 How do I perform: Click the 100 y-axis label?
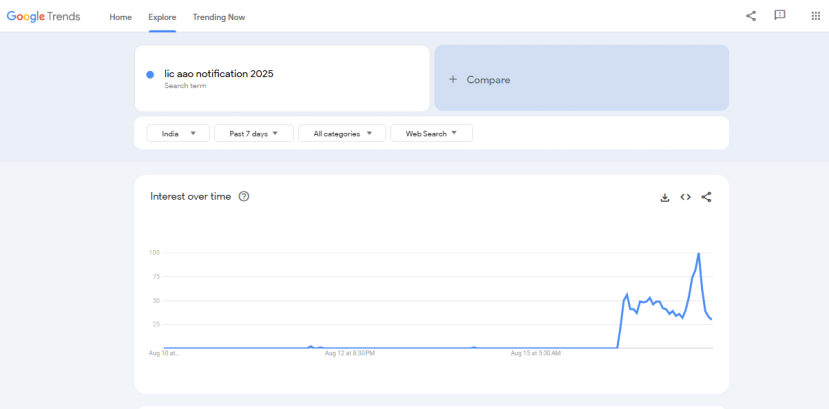click(154, 253)
